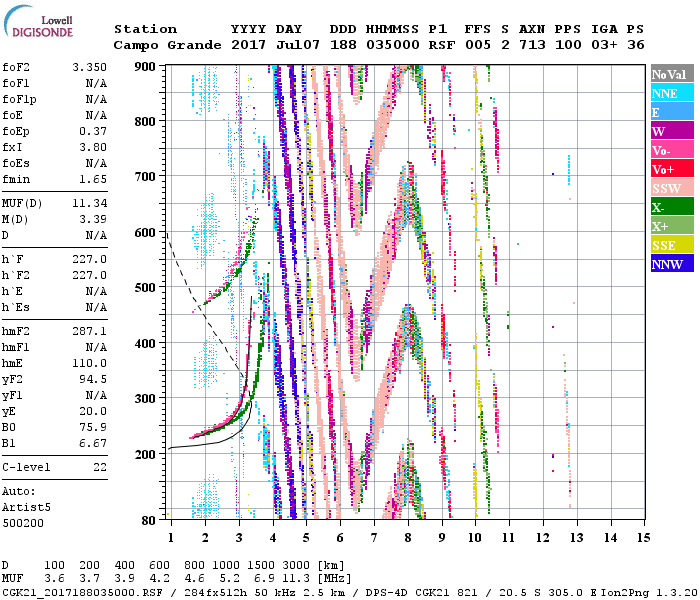Image resolution: width=700 pixels, height=600 pixels.
Task: Select the Vo- pink legend entry
Action: [x=671, y=150]
